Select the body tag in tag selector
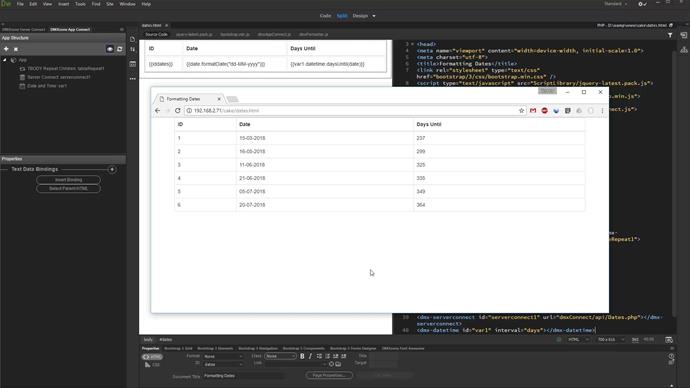The width and height of the screenshot is (690, 388). point(148,340)
